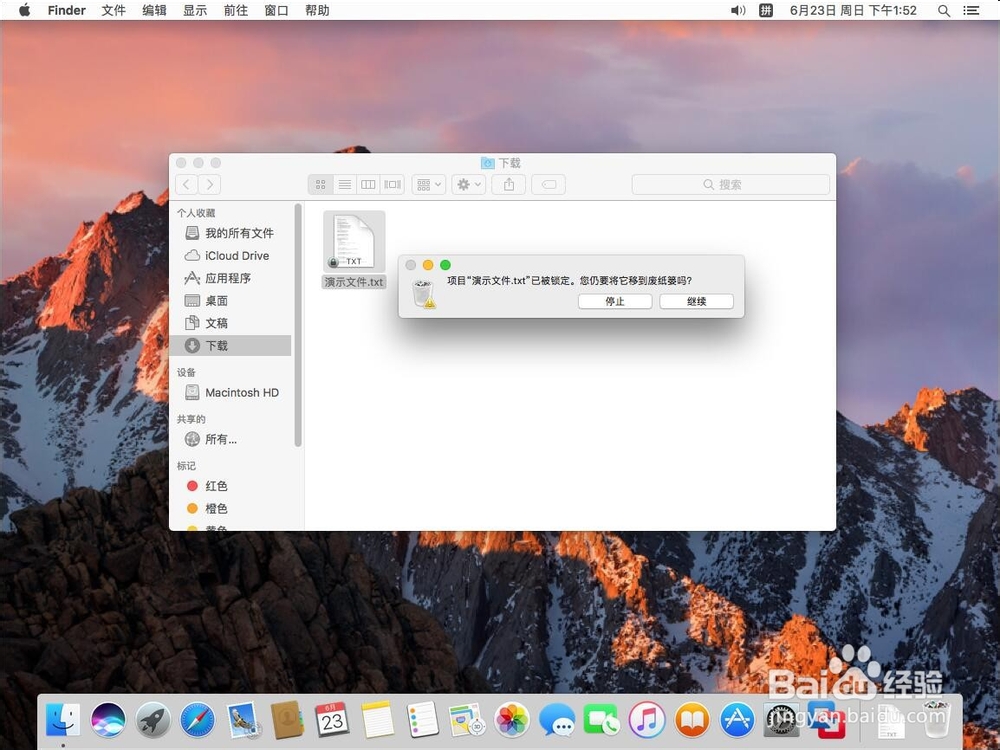Switch Finder to icon view
Image resolution: width=1000 pixels, height=750 pixels.
click(x=320, y=184)
